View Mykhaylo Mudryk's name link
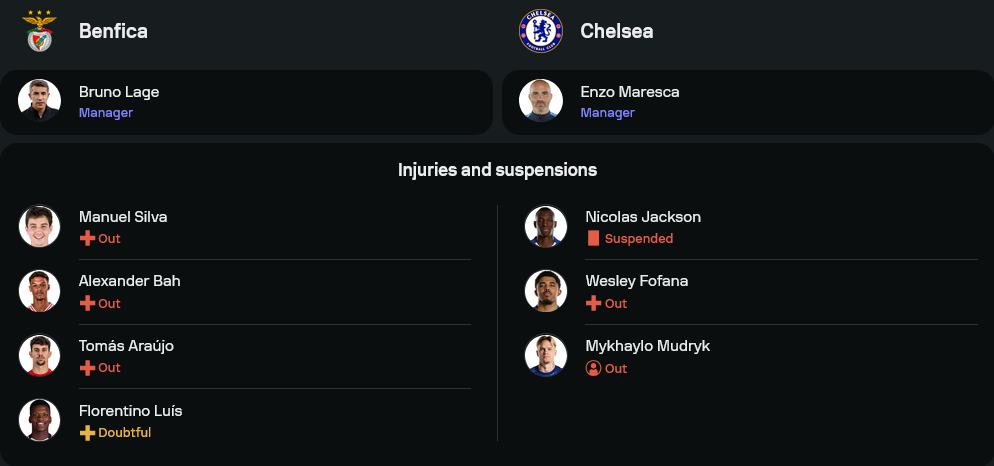 647,346
